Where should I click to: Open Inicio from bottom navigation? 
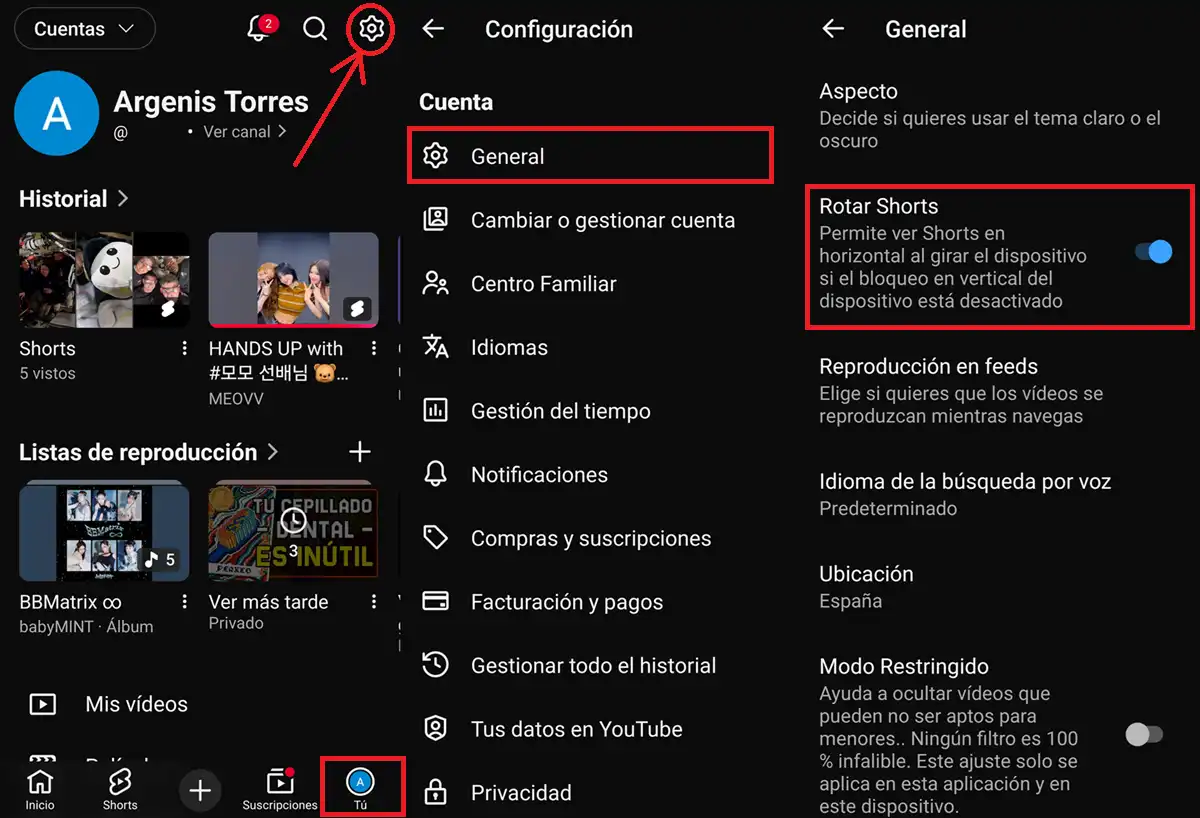click(x=39, y=788)
